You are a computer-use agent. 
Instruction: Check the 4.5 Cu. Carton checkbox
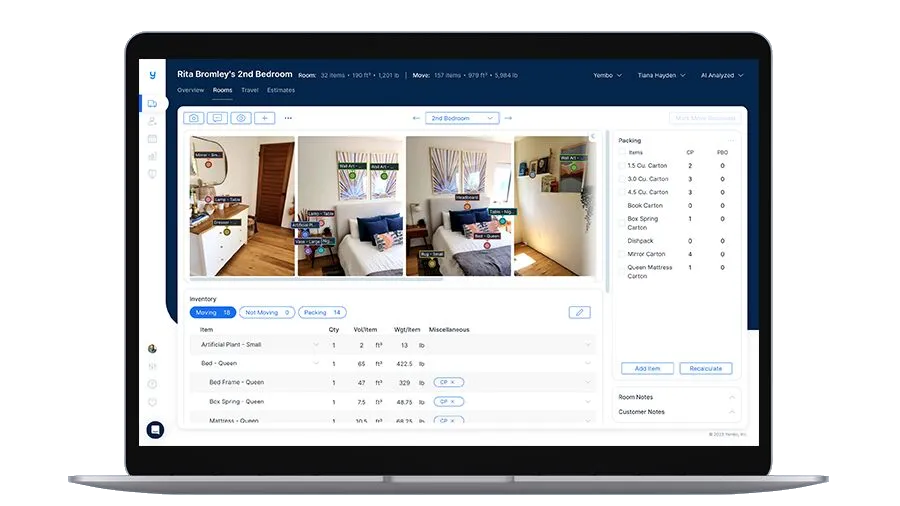coord(622,192)
